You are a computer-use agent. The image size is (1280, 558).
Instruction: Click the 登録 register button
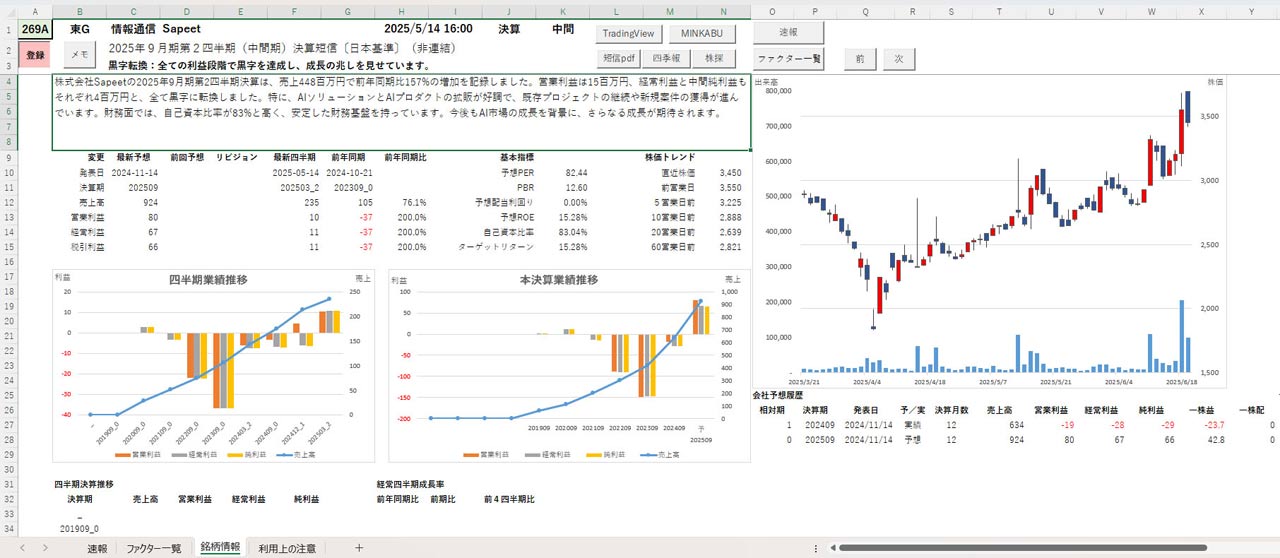point(35,54)
